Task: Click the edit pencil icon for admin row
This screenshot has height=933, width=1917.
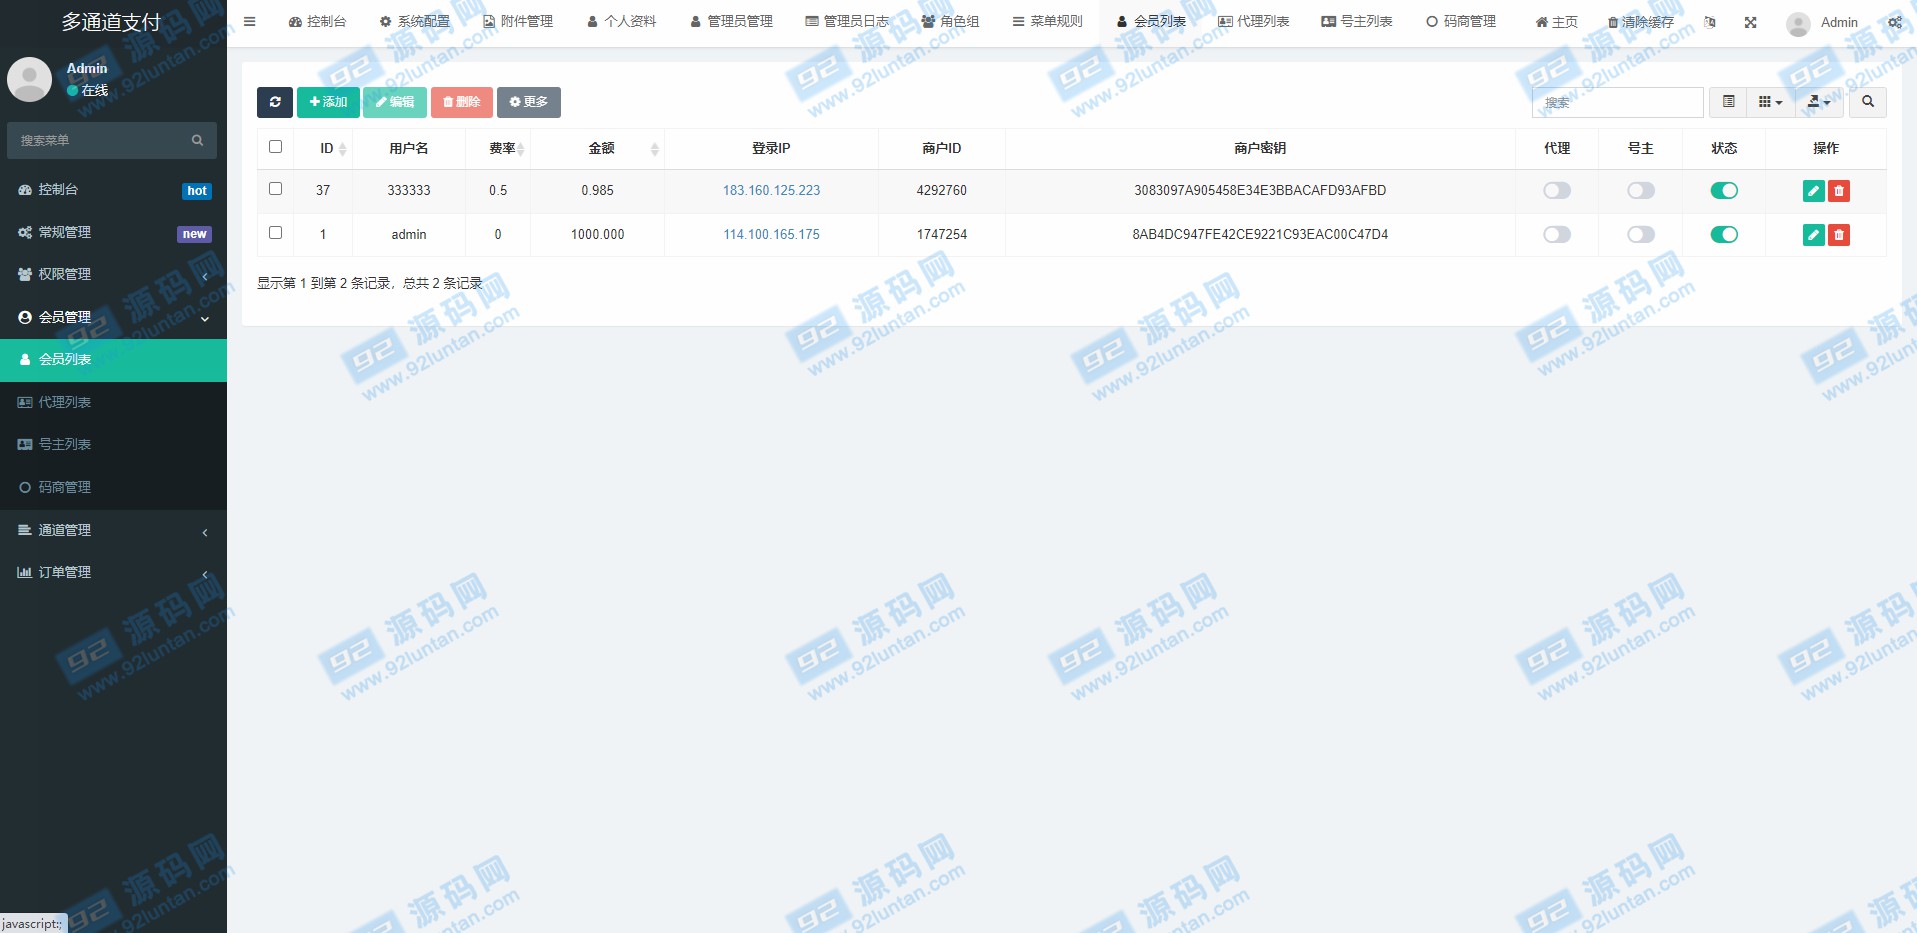Action: (1813, 235)
